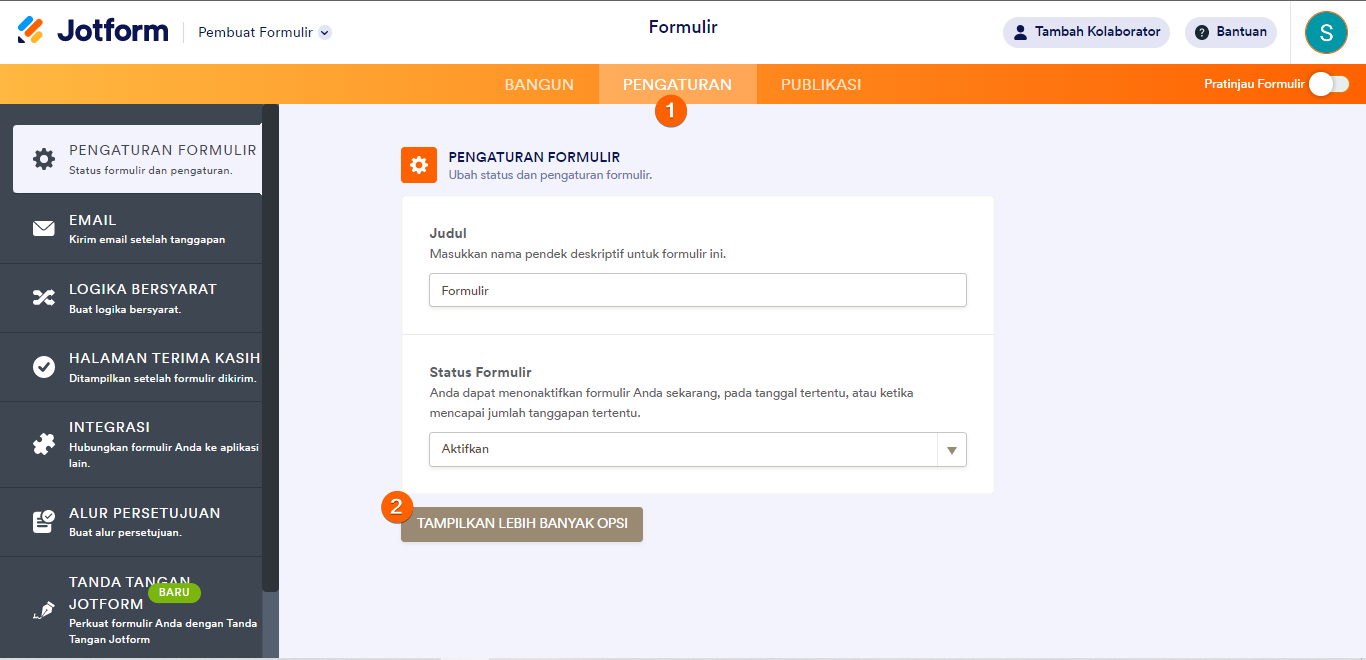Open the Status Formulir dropdown
This screenshot has width=1366, height=660.
point(697,450)
